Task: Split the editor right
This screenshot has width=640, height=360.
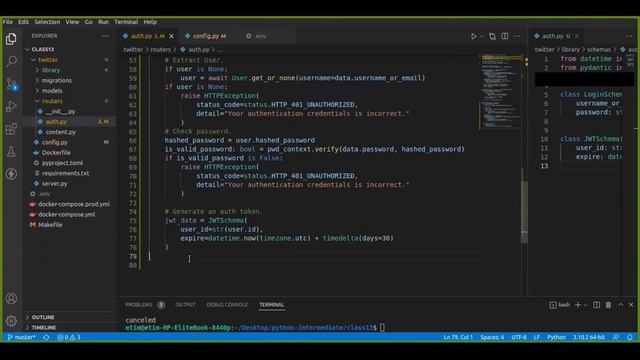Action: (505, 36)
